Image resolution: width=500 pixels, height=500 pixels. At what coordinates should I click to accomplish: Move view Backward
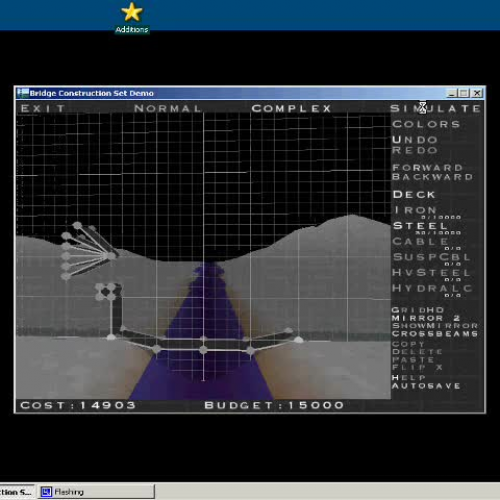(433, 177)
